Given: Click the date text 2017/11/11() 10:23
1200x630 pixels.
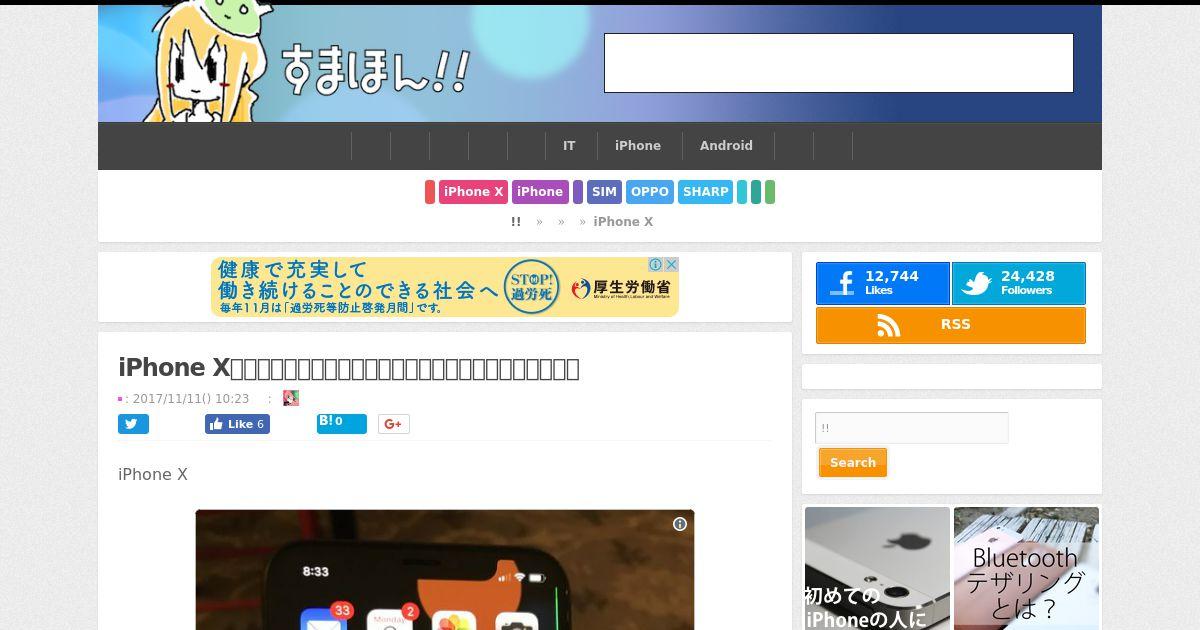Looking at the screenshot, I should tap(191, 398).
